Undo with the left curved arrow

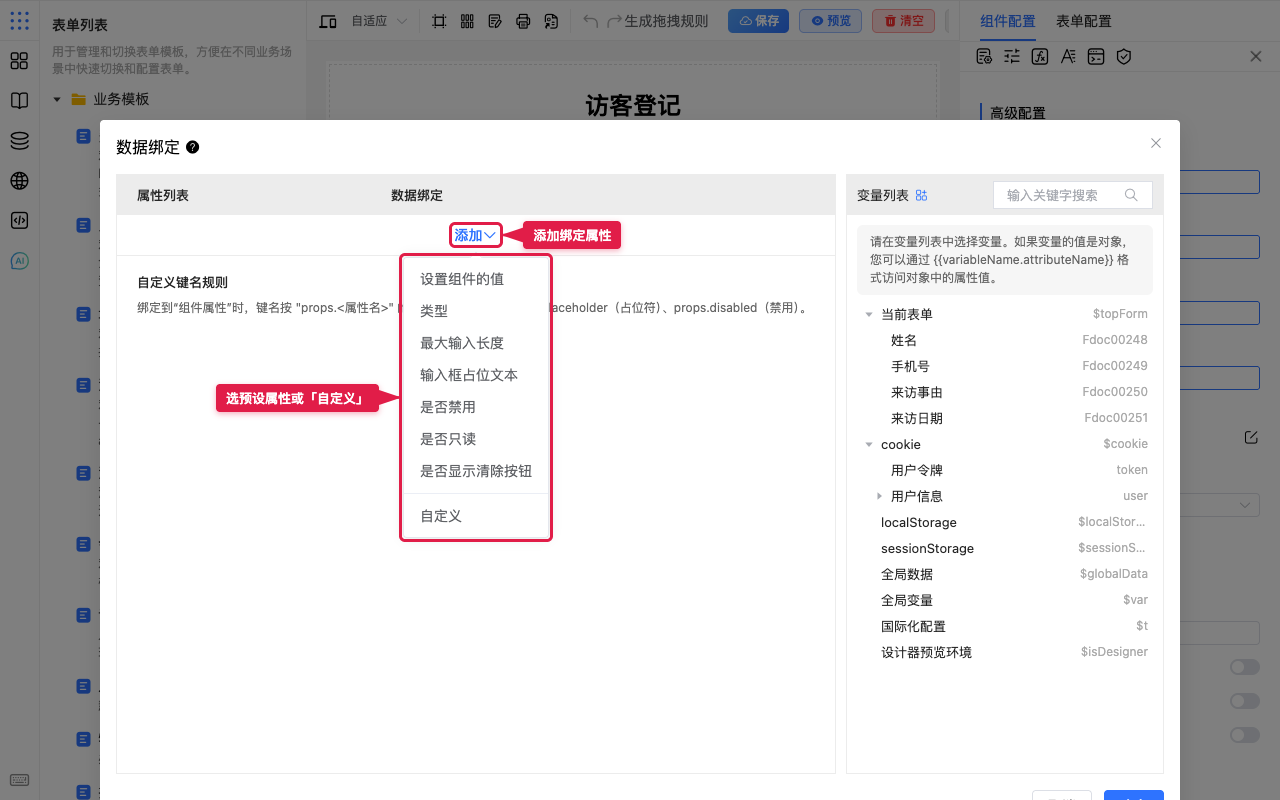pos(591,21)
